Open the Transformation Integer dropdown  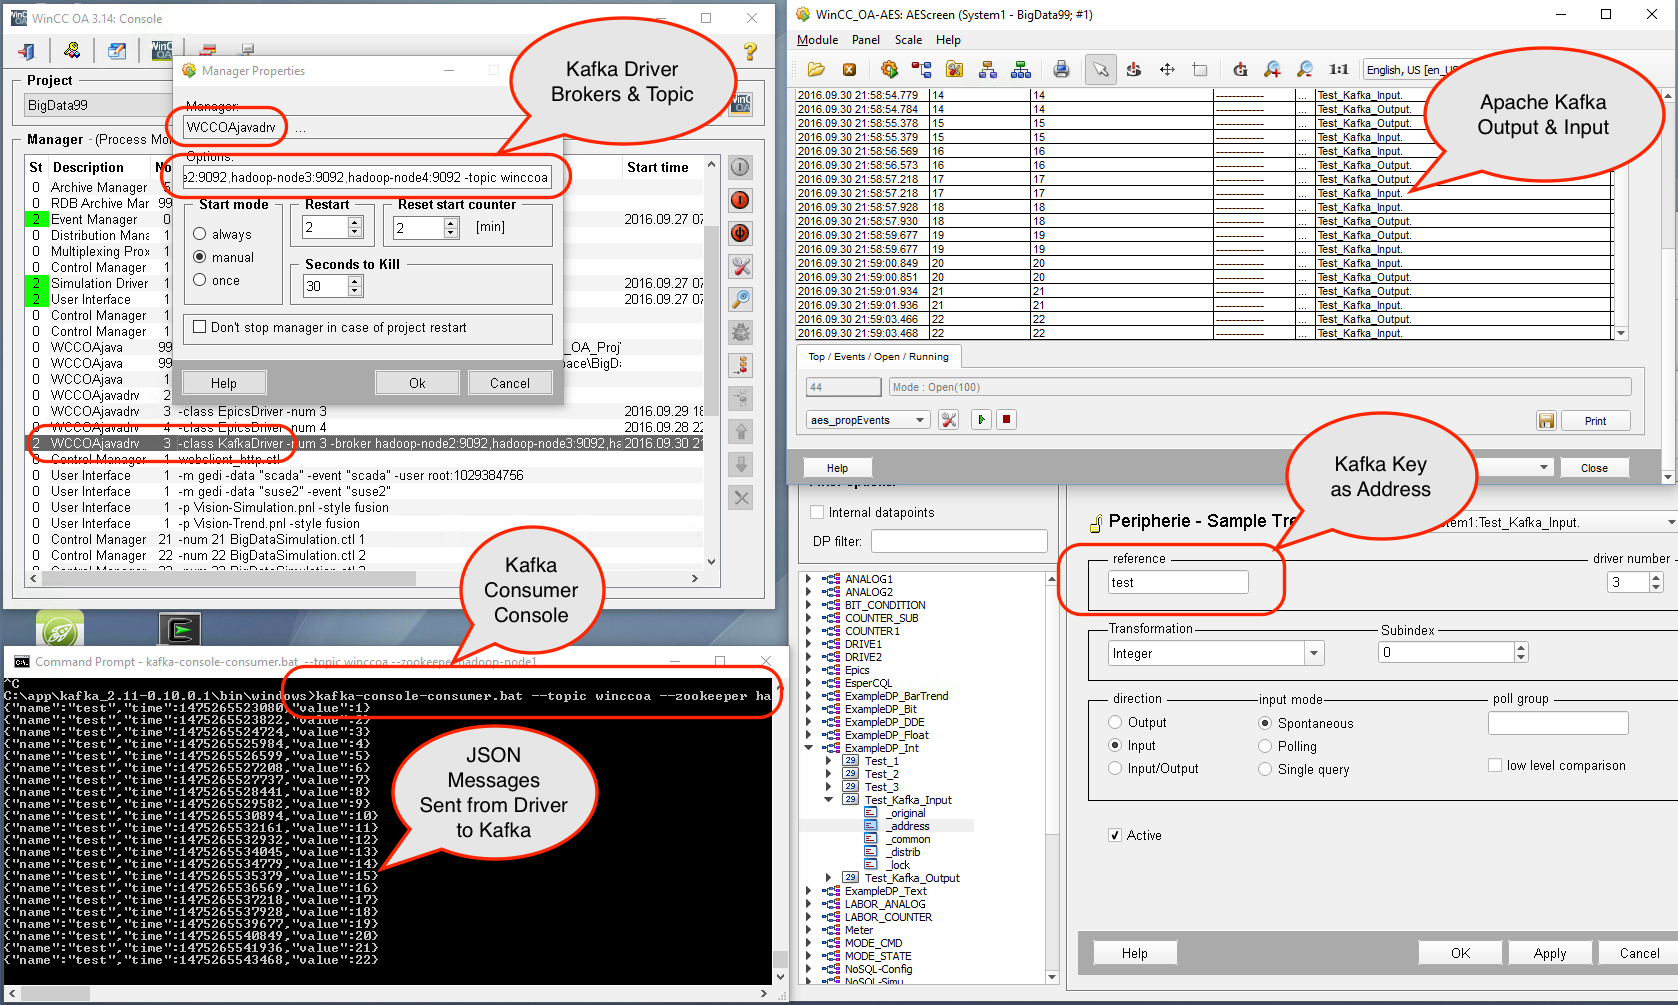click(1313, 653)
